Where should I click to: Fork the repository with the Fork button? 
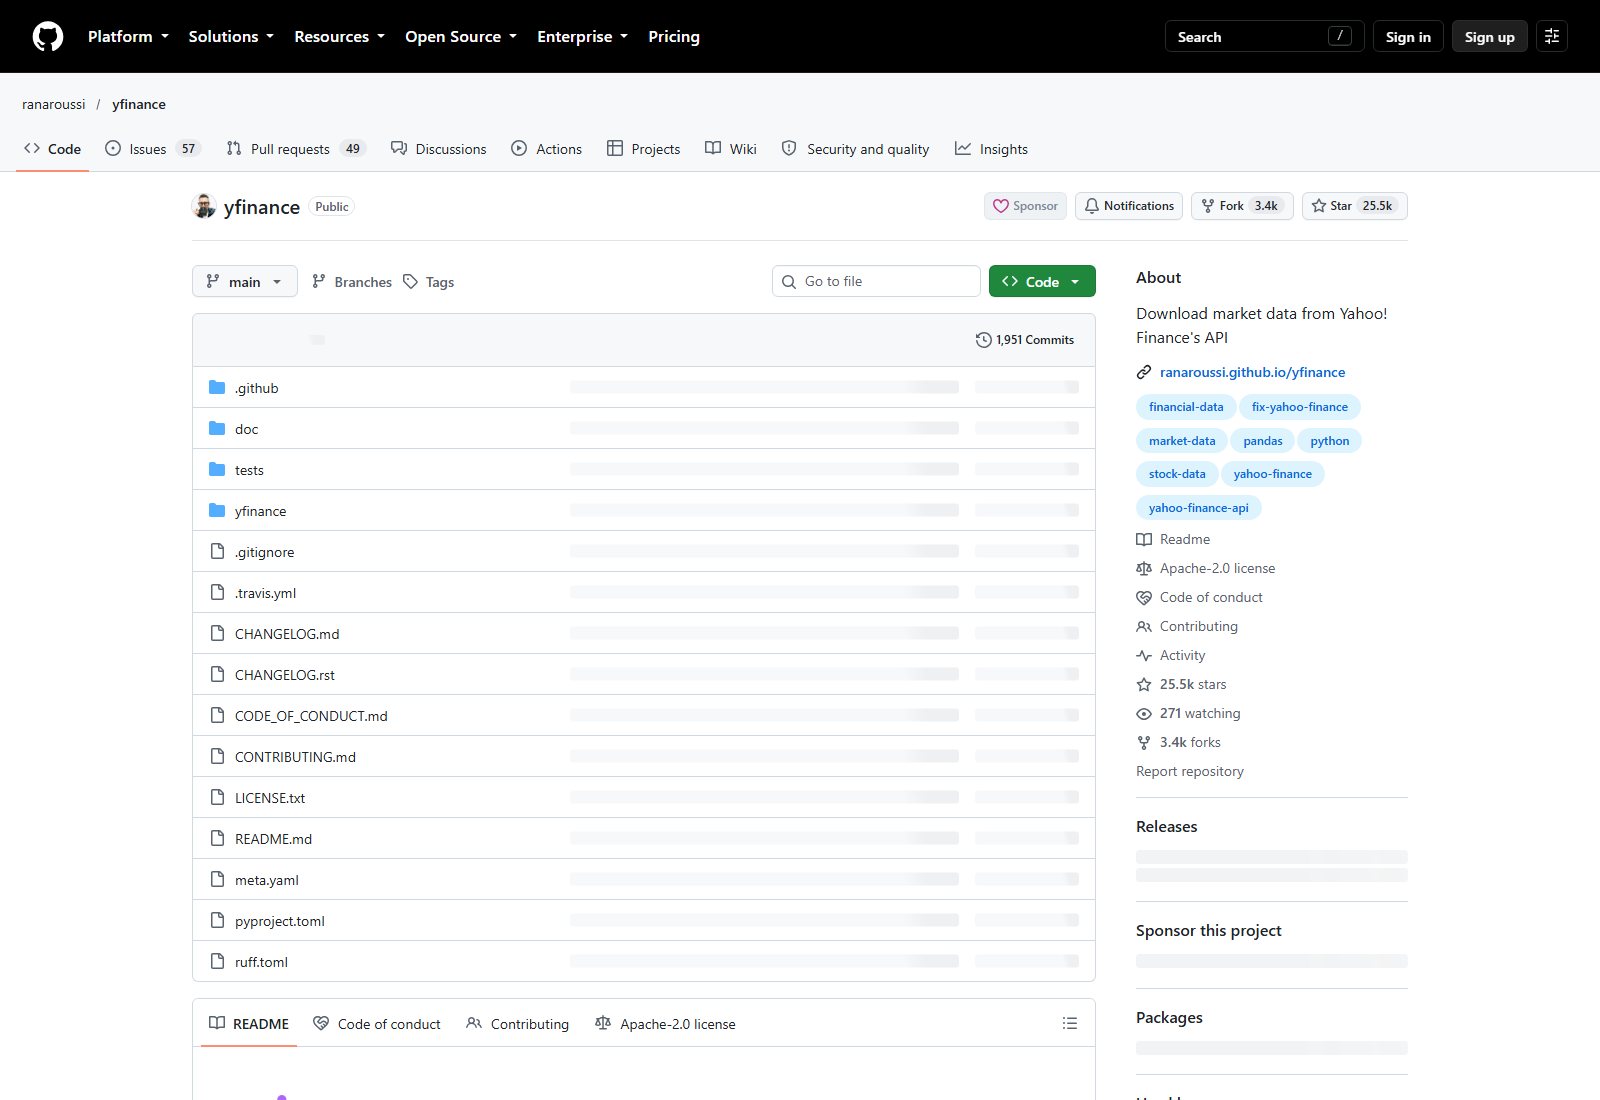point(1242,206)
